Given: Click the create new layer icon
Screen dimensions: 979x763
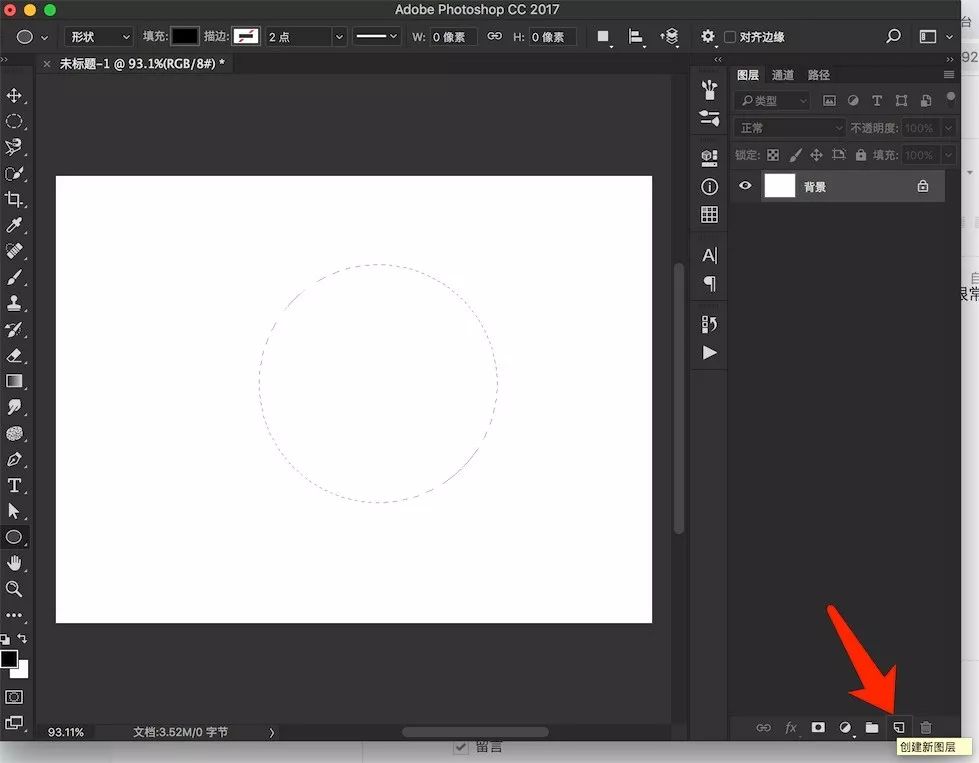Looking at the screenshot, I should pyautogui.click(x=898, y=727).
